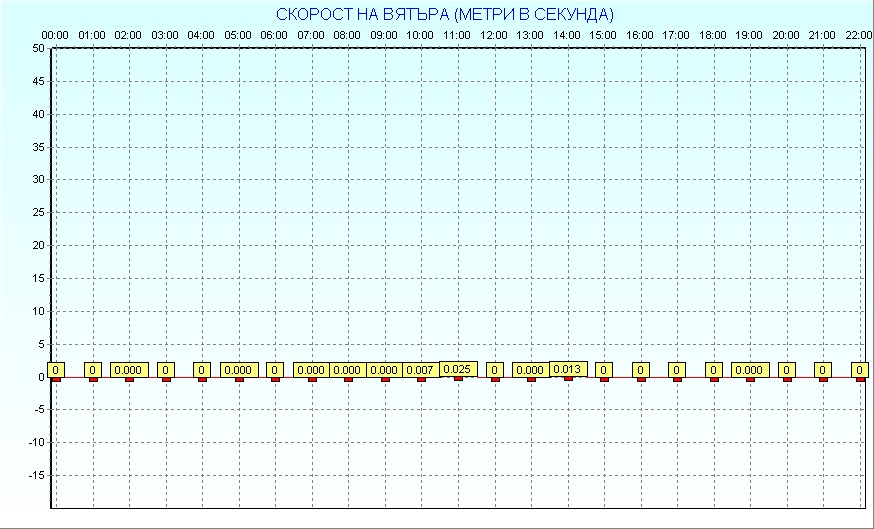
Task: Click the 05:00 time axis label
Action: click(238, 35)
